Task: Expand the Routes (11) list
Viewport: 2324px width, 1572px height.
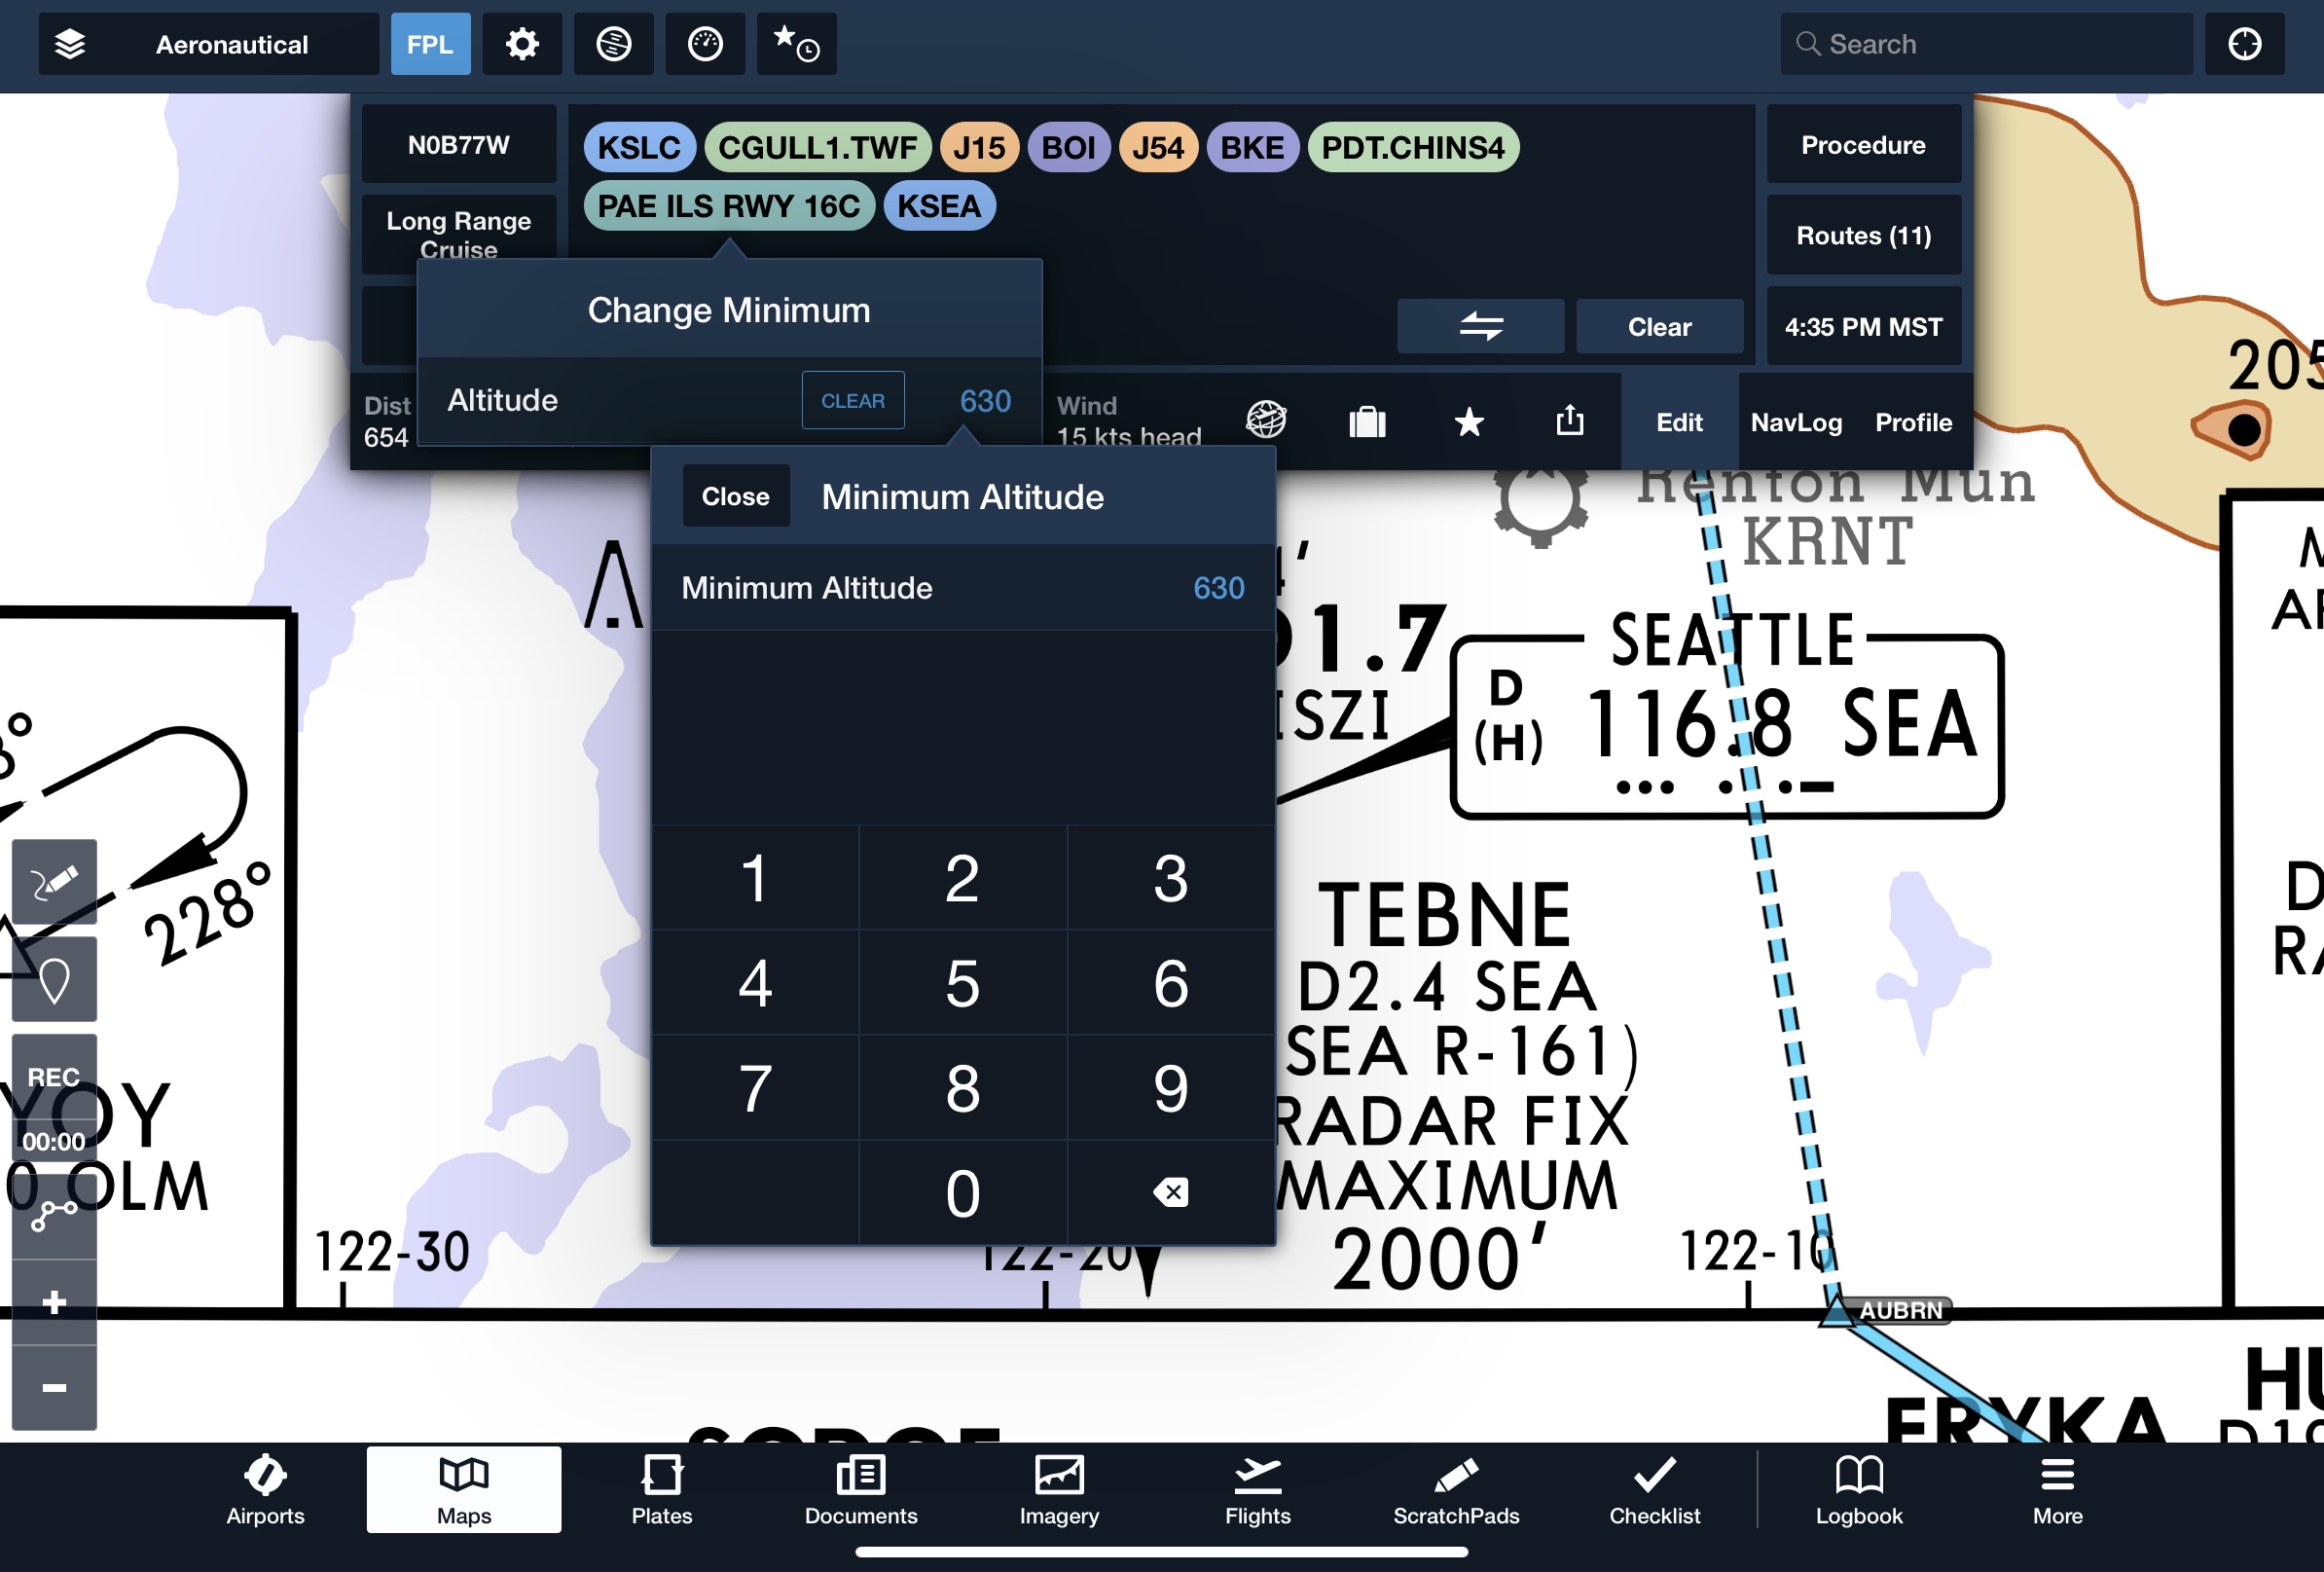Action: click(x=1863, y=236)
